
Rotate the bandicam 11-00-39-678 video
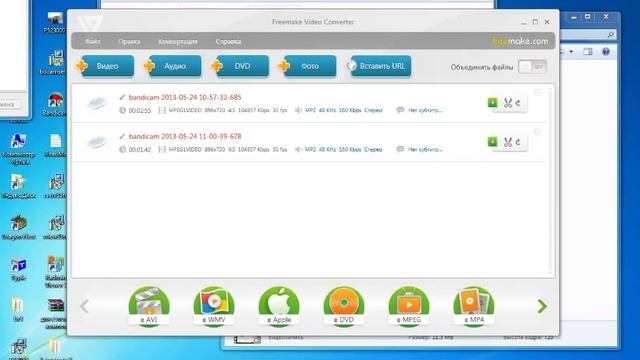point(518,142)
